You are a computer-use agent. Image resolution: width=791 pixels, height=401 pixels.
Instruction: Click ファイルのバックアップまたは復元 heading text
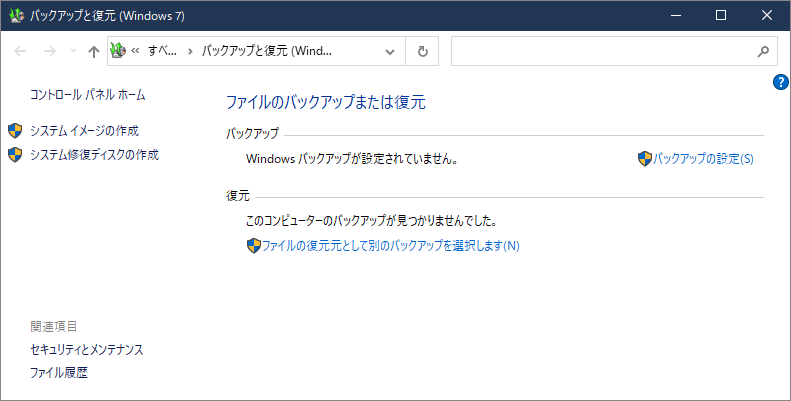[x=325, y=102]
